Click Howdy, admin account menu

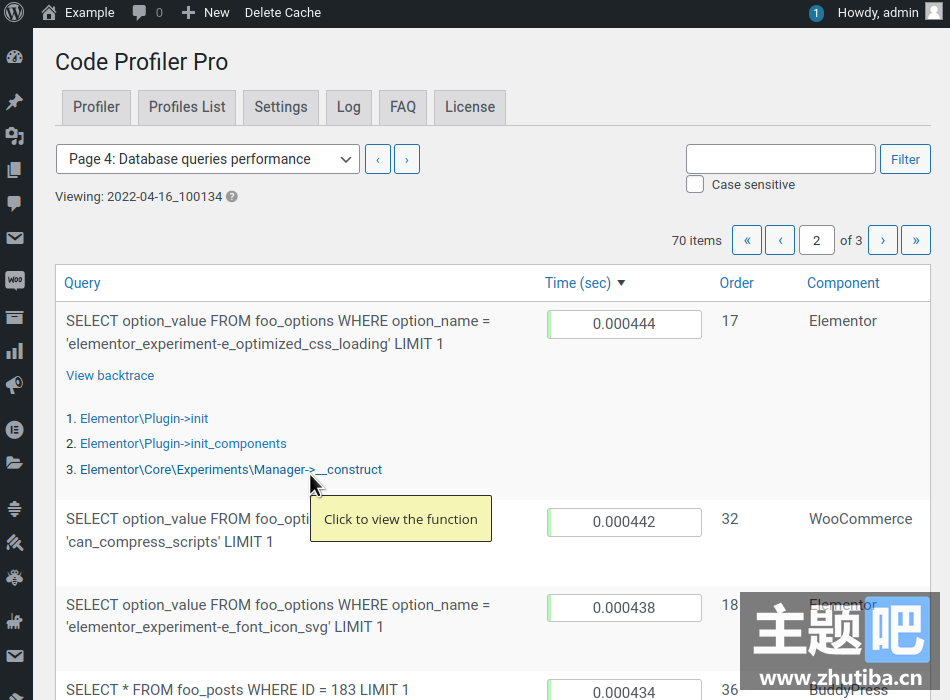click(878, 13)
